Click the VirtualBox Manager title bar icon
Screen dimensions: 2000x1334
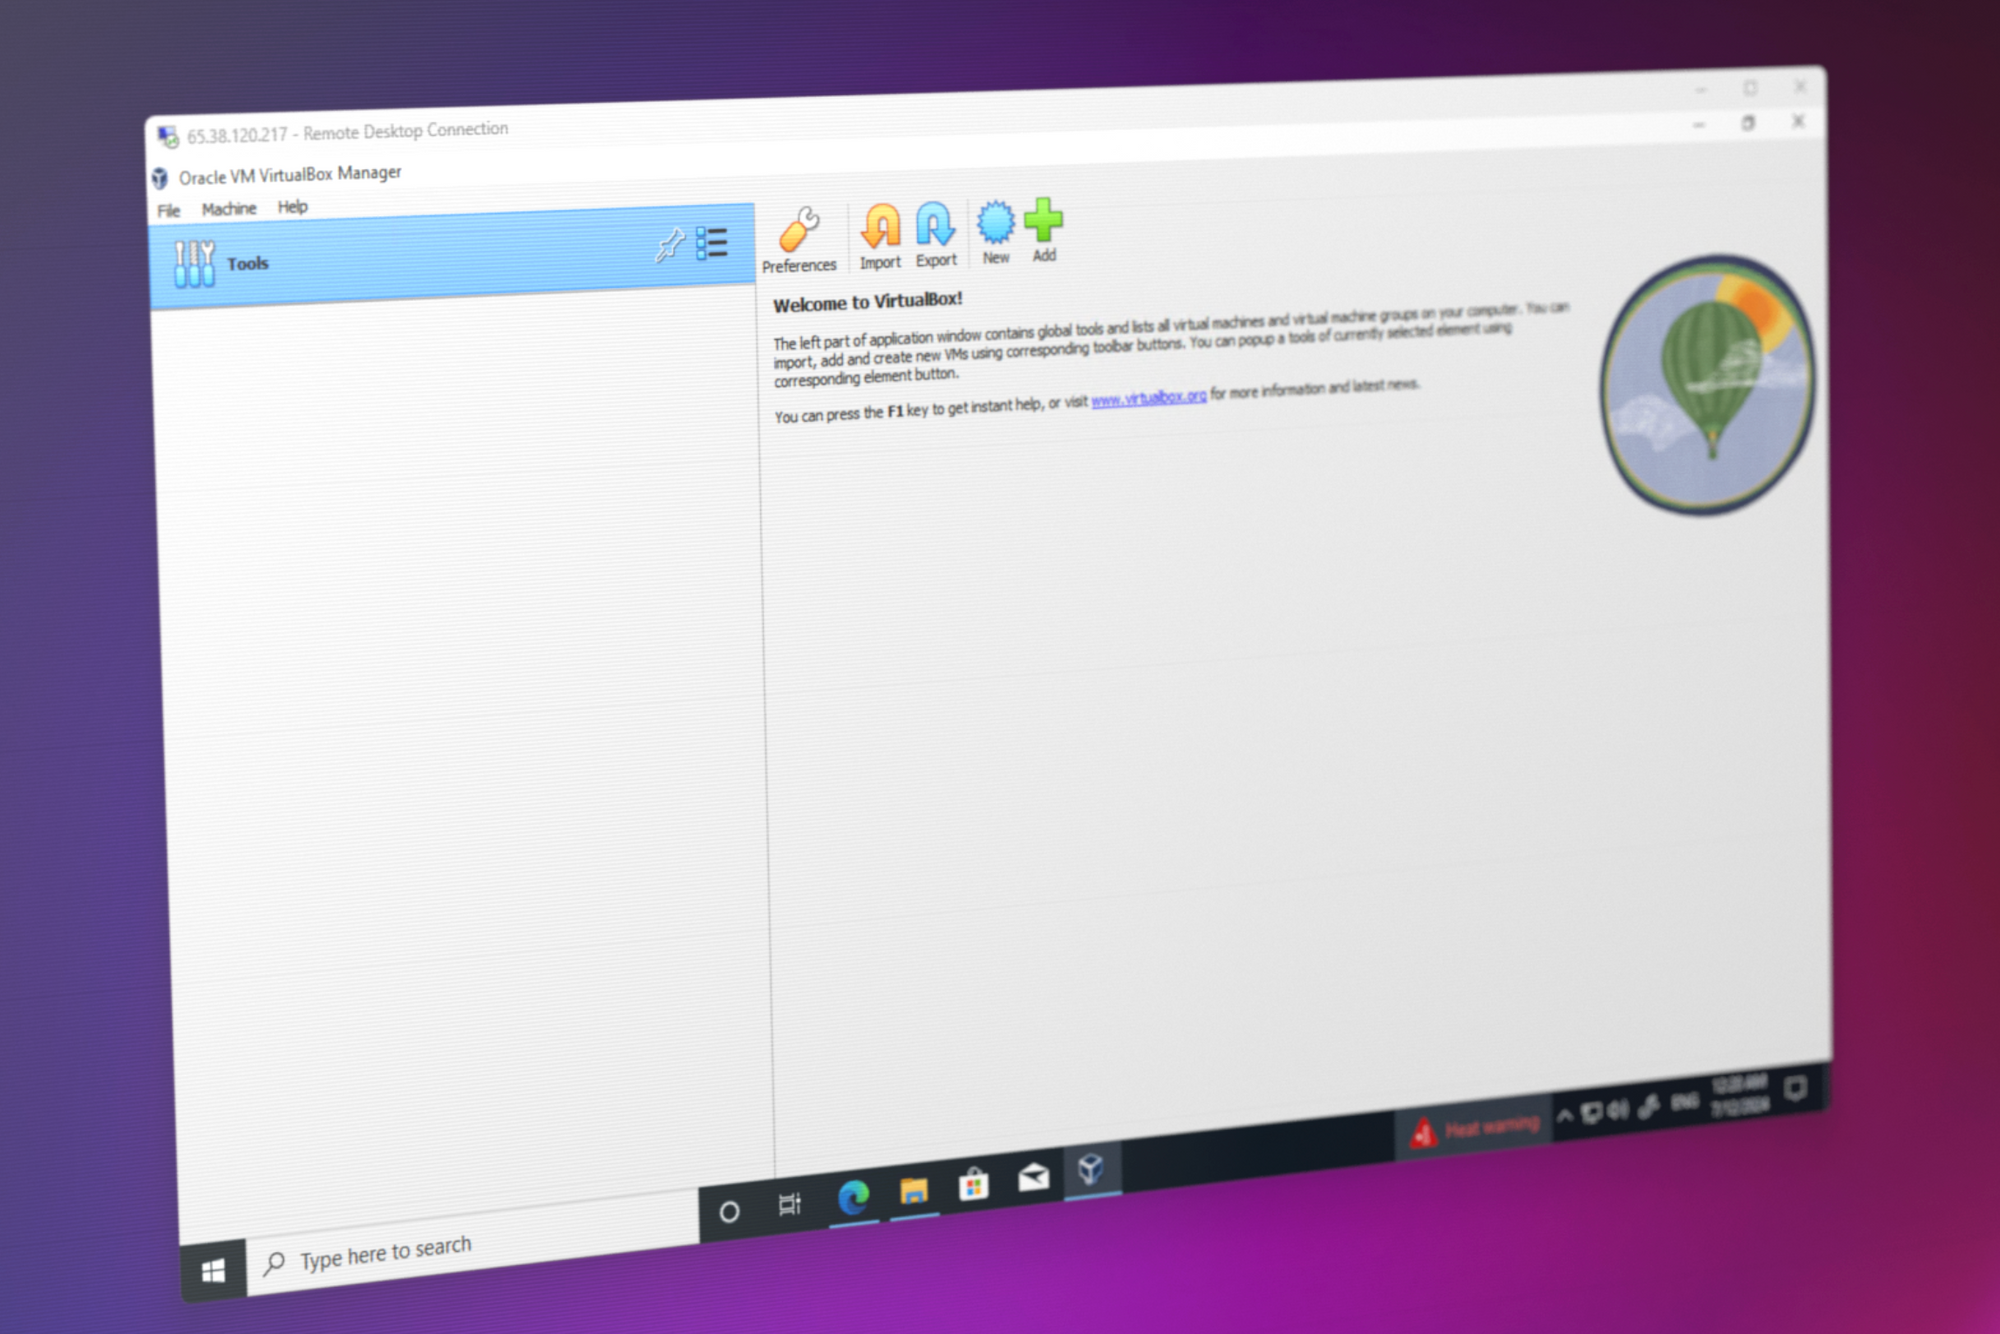pyautogui.click(x=160, y=179)
